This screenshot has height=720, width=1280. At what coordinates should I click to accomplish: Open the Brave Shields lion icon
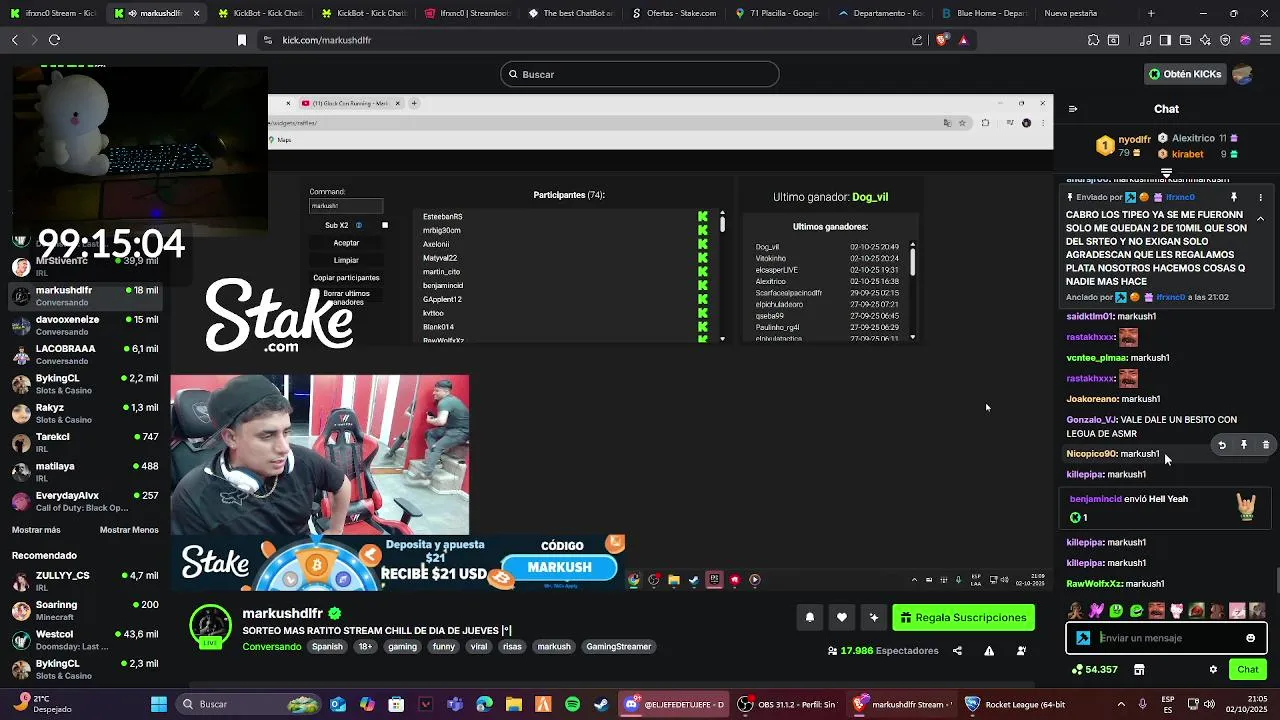coord(941,40)
